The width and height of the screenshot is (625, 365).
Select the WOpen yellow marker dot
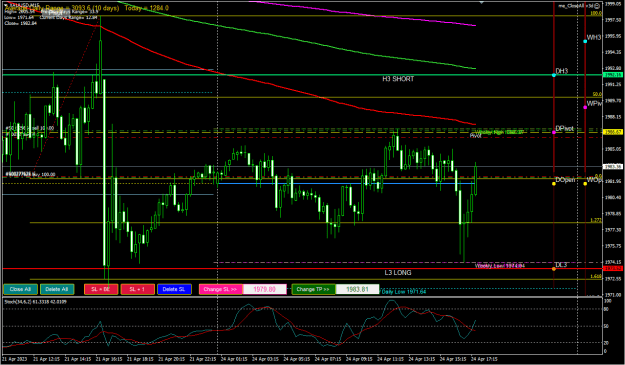click(x=585, y=184)
